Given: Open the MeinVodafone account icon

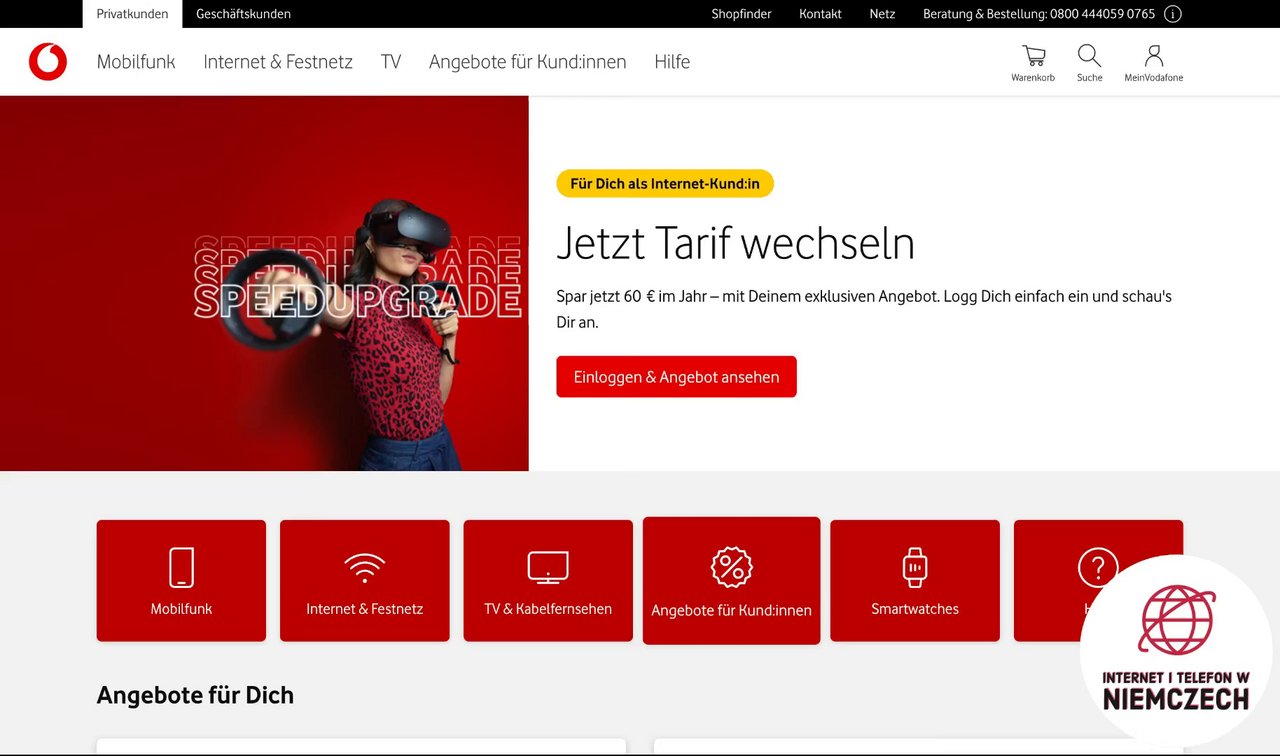Looking at the screenshot, I should pos(1153,63).
